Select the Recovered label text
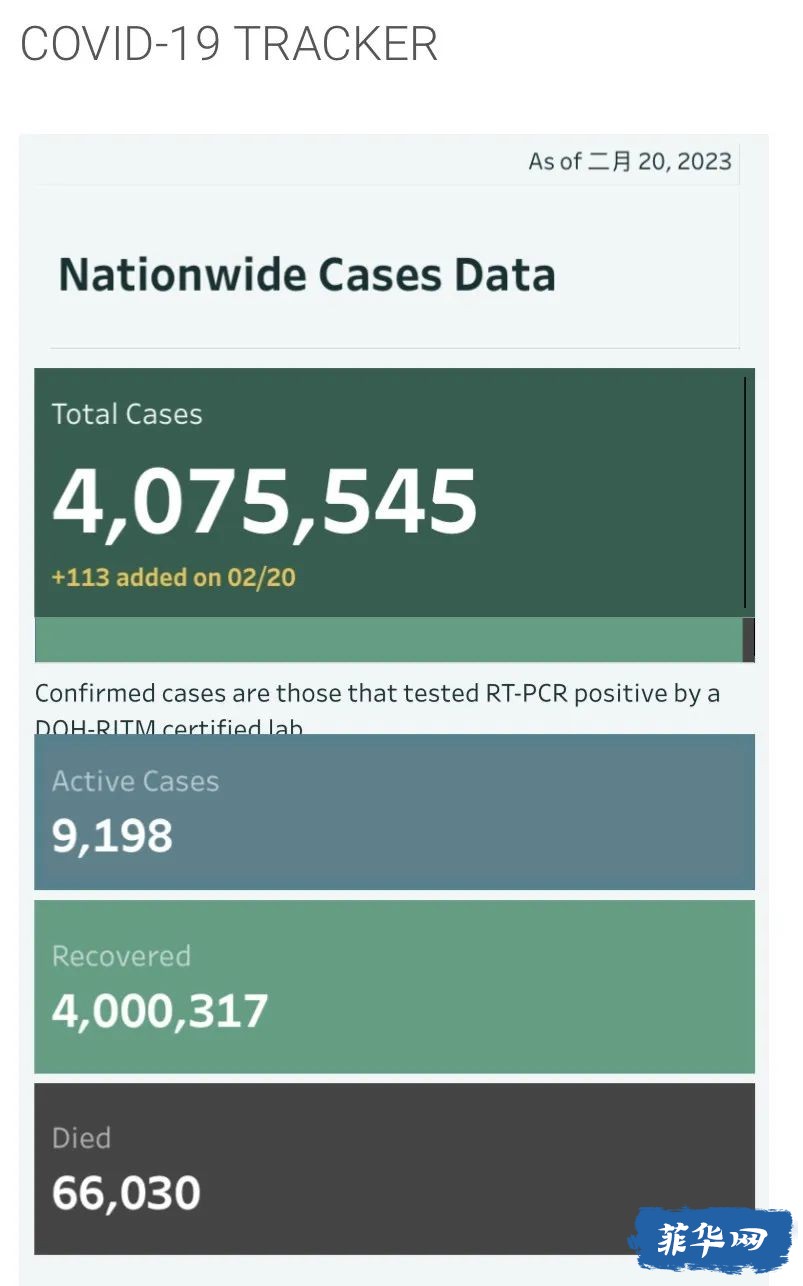The image size is (803, 1286). (x=121, y=956)
